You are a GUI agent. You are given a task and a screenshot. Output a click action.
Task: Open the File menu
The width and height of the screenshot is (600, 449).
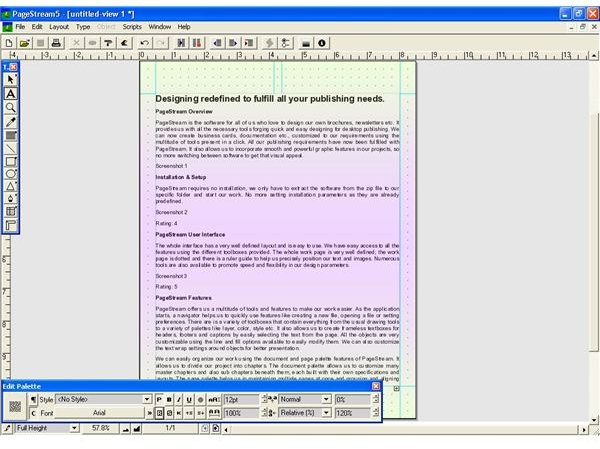click(20, 27)
